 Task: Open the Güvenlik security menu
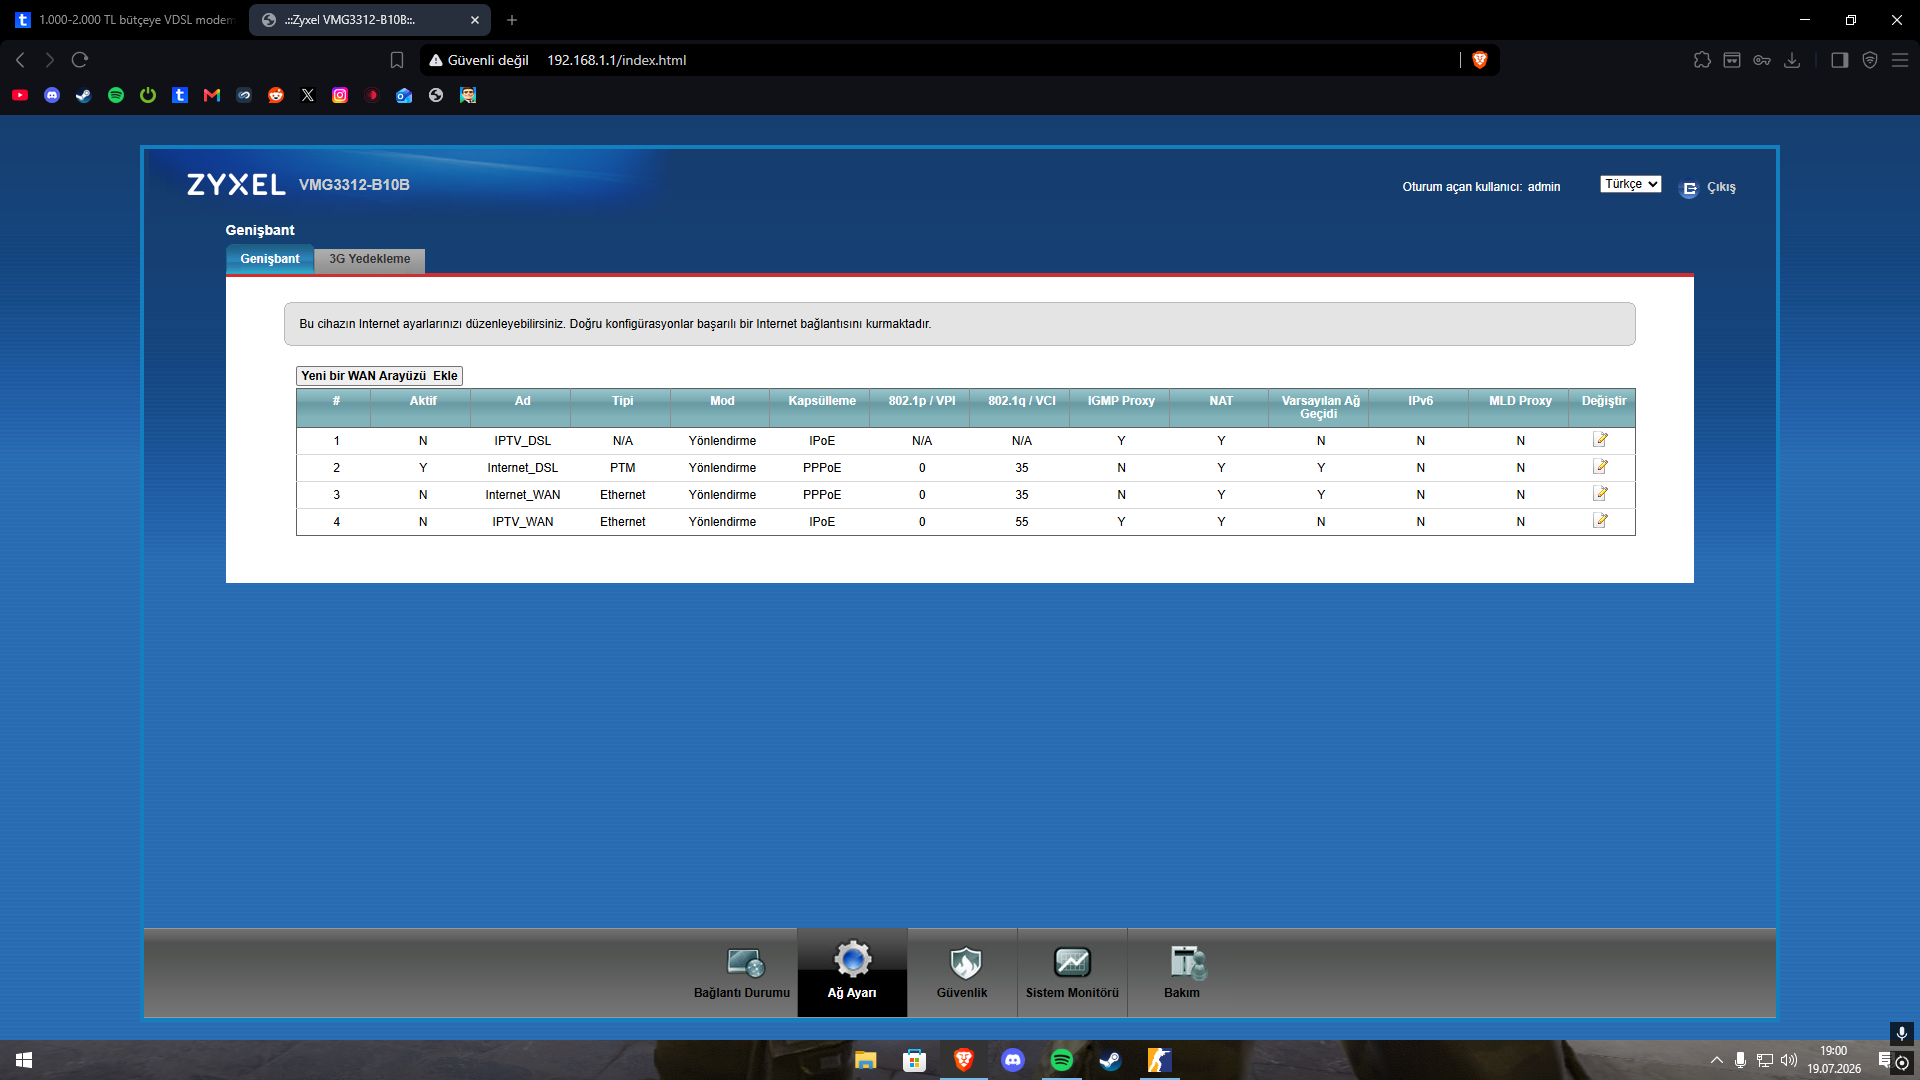(x=962, y=972)
